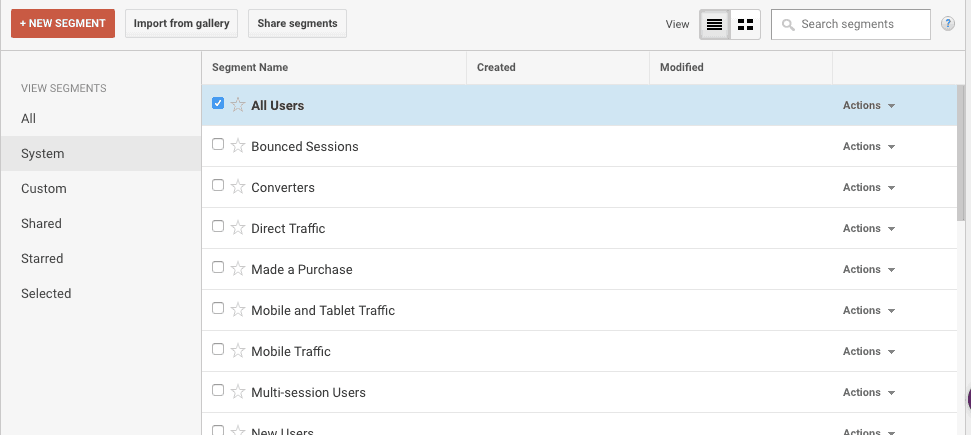Viewport: 971px width, 435px height.
Task: Select Starred in View Segments list
Action: coord(42,258)
